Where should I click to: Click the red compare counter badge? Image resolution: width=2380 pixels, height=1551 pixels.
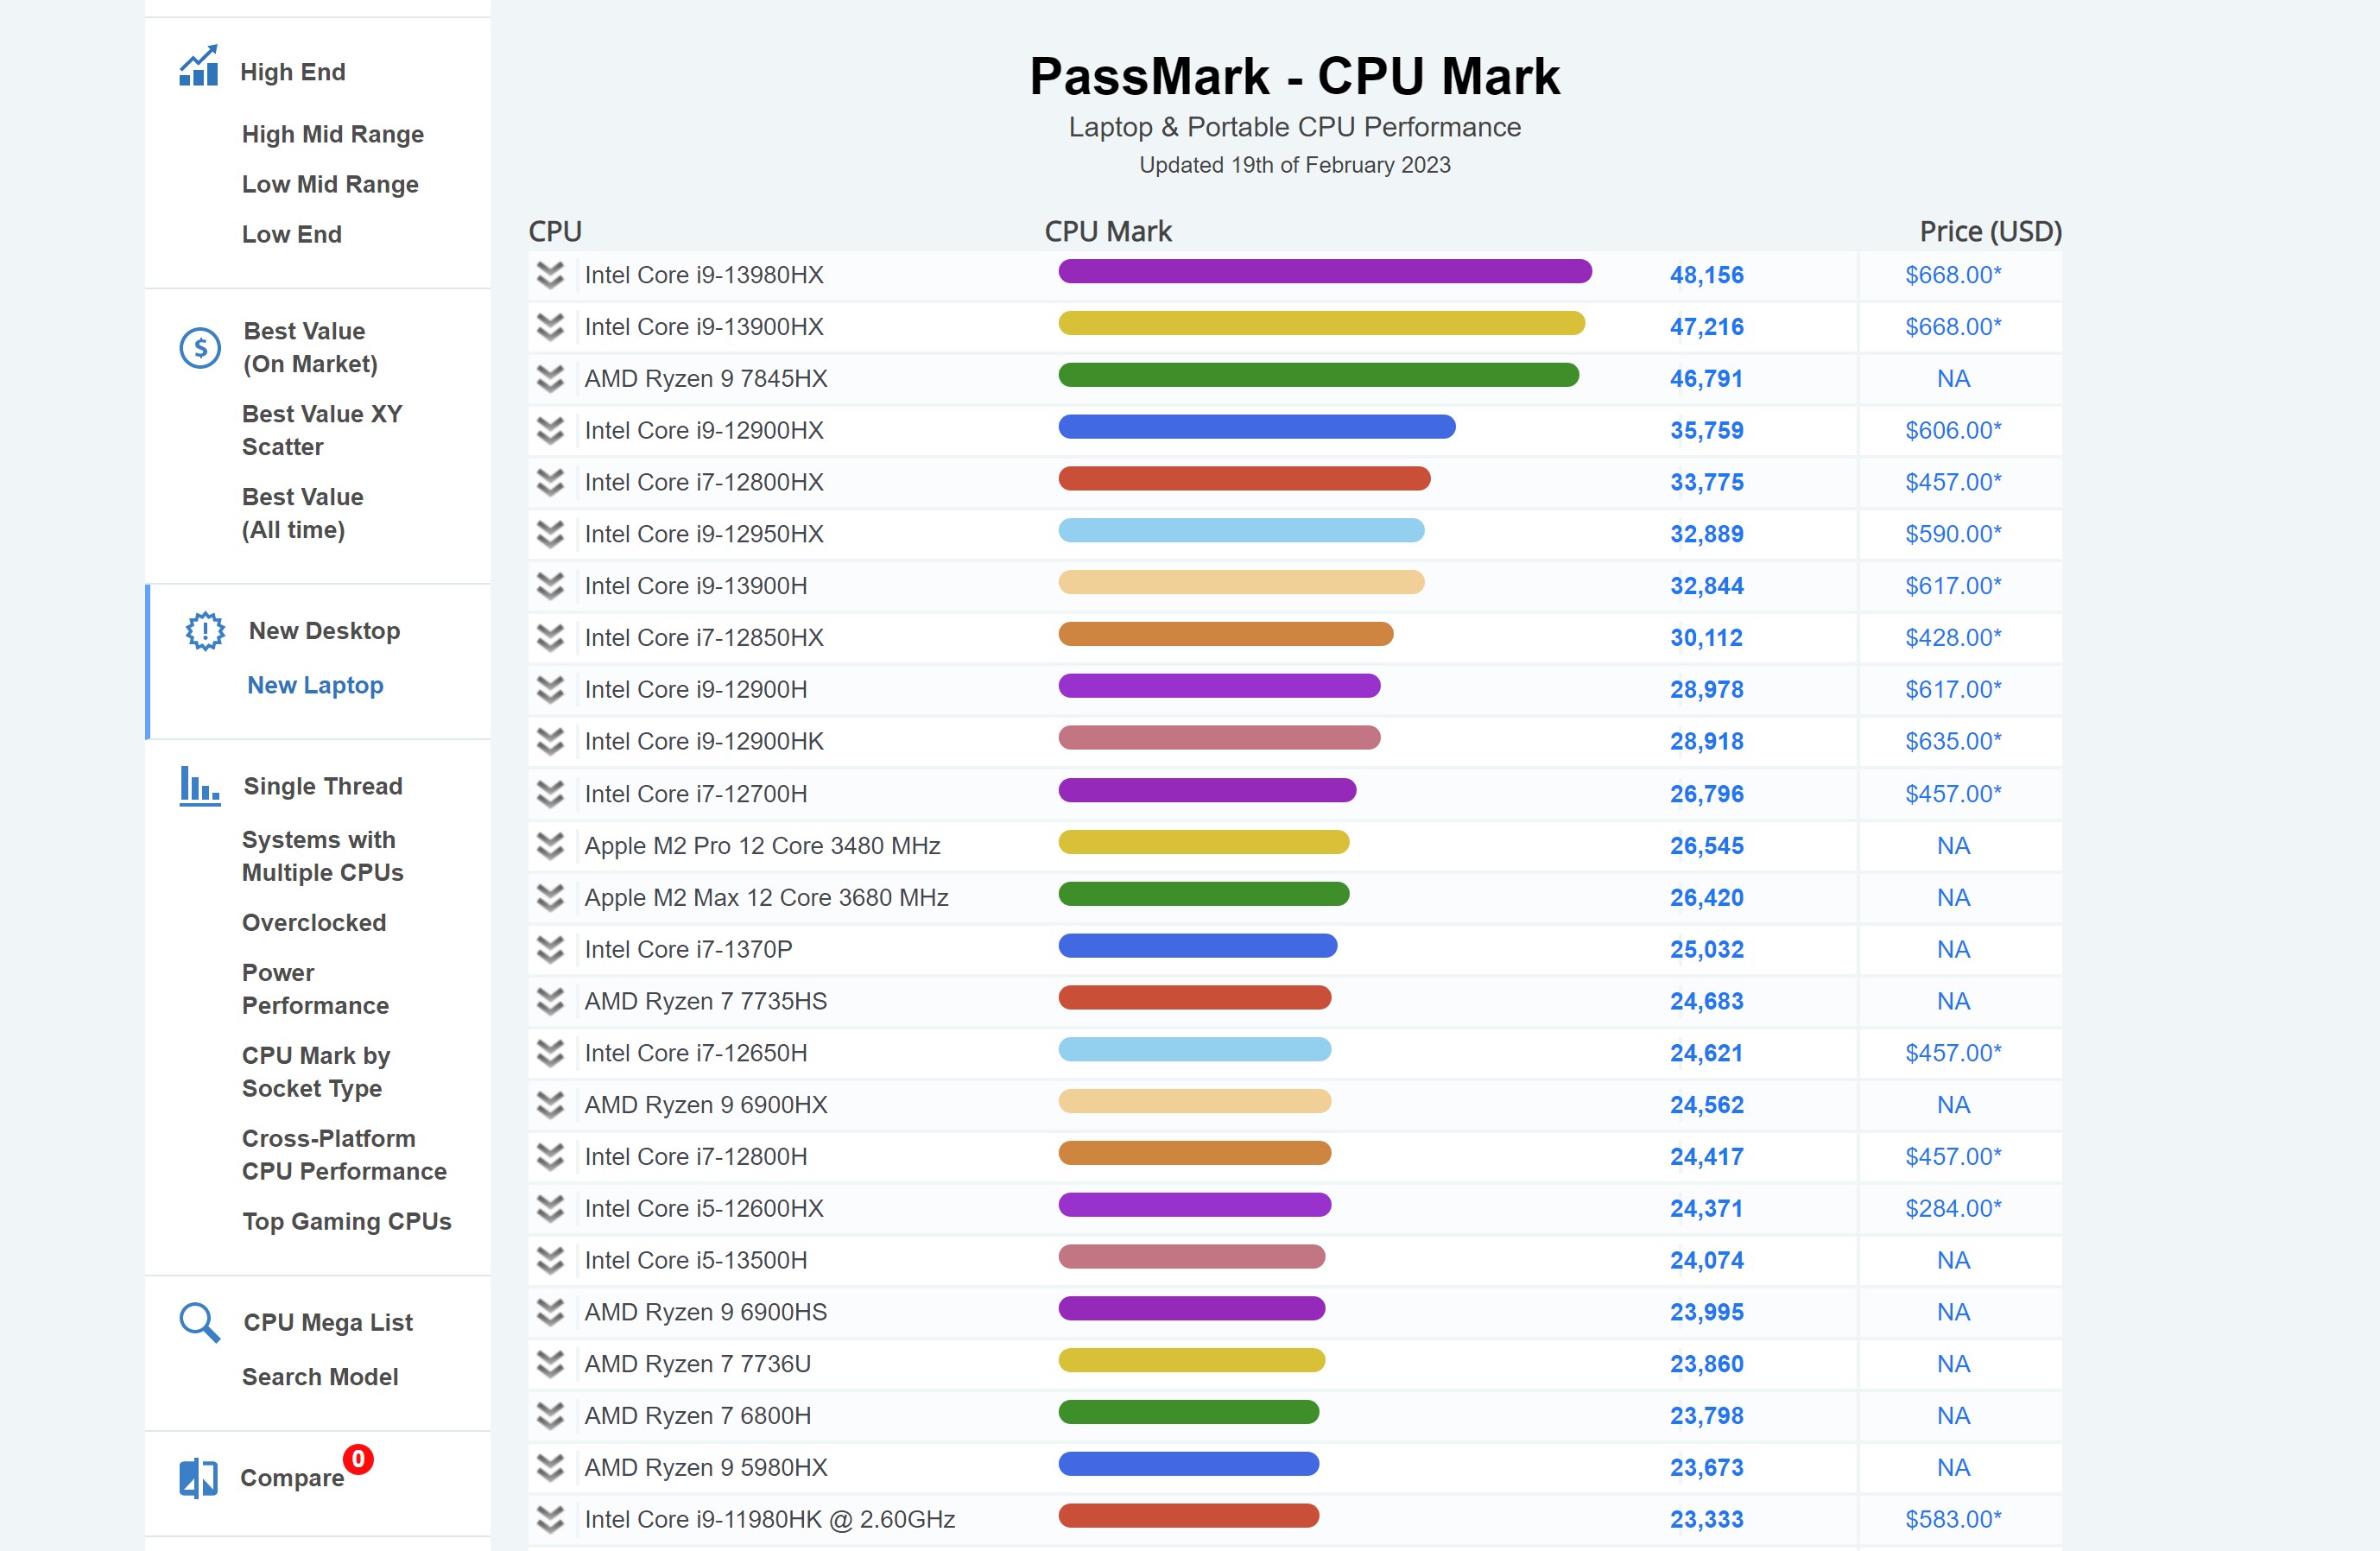[358, 1459]
